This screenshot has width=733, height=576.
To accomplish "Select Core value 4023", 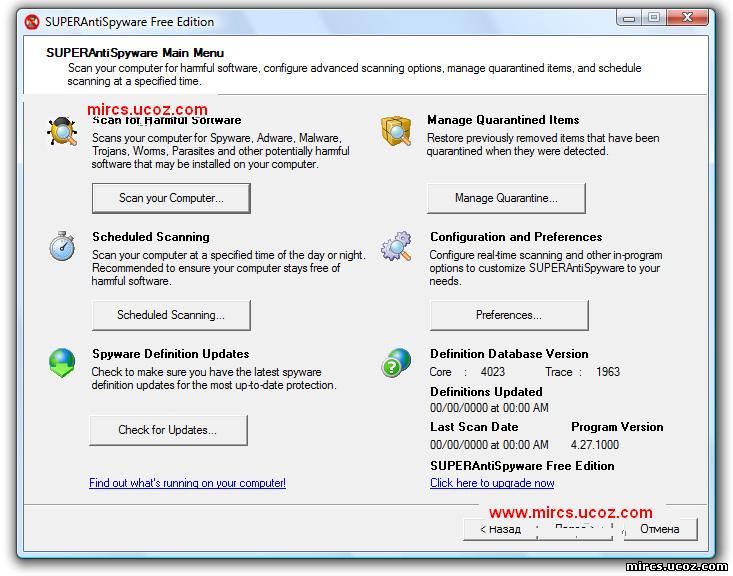I will tap(493, 372).
